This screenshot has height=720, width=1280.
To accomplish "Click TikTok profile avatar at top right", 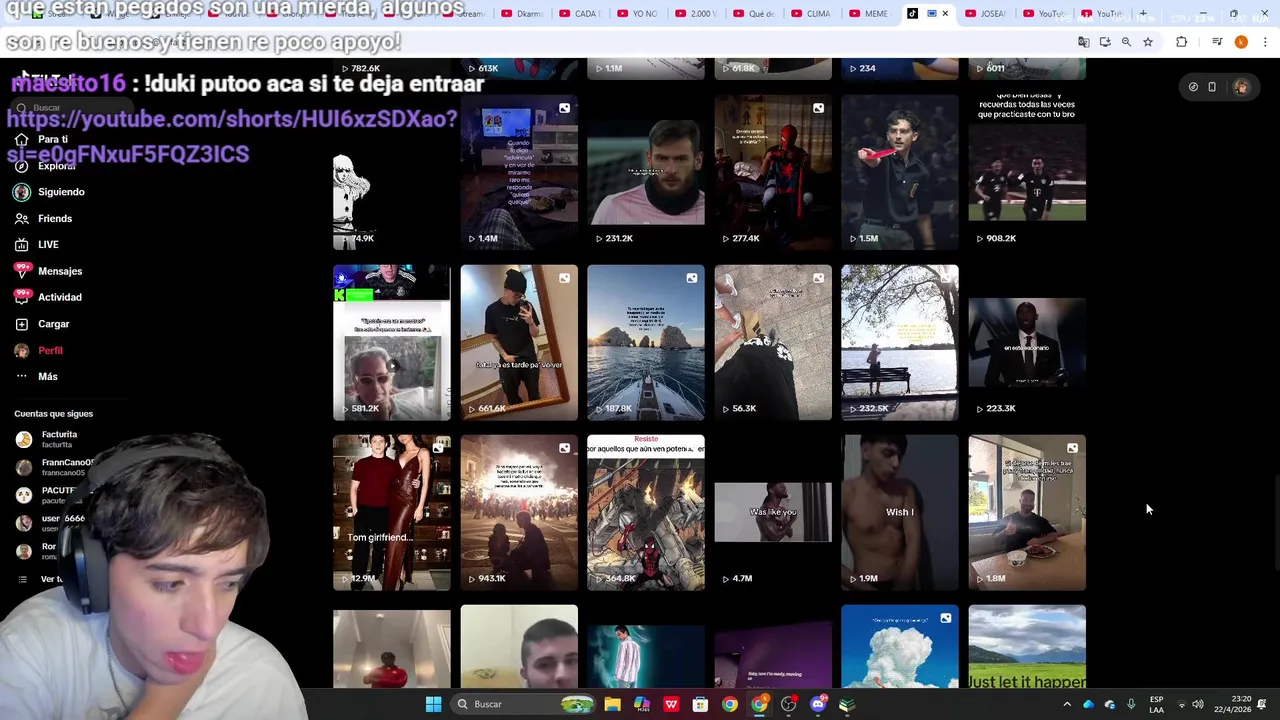I will [x=1241, y=87].
